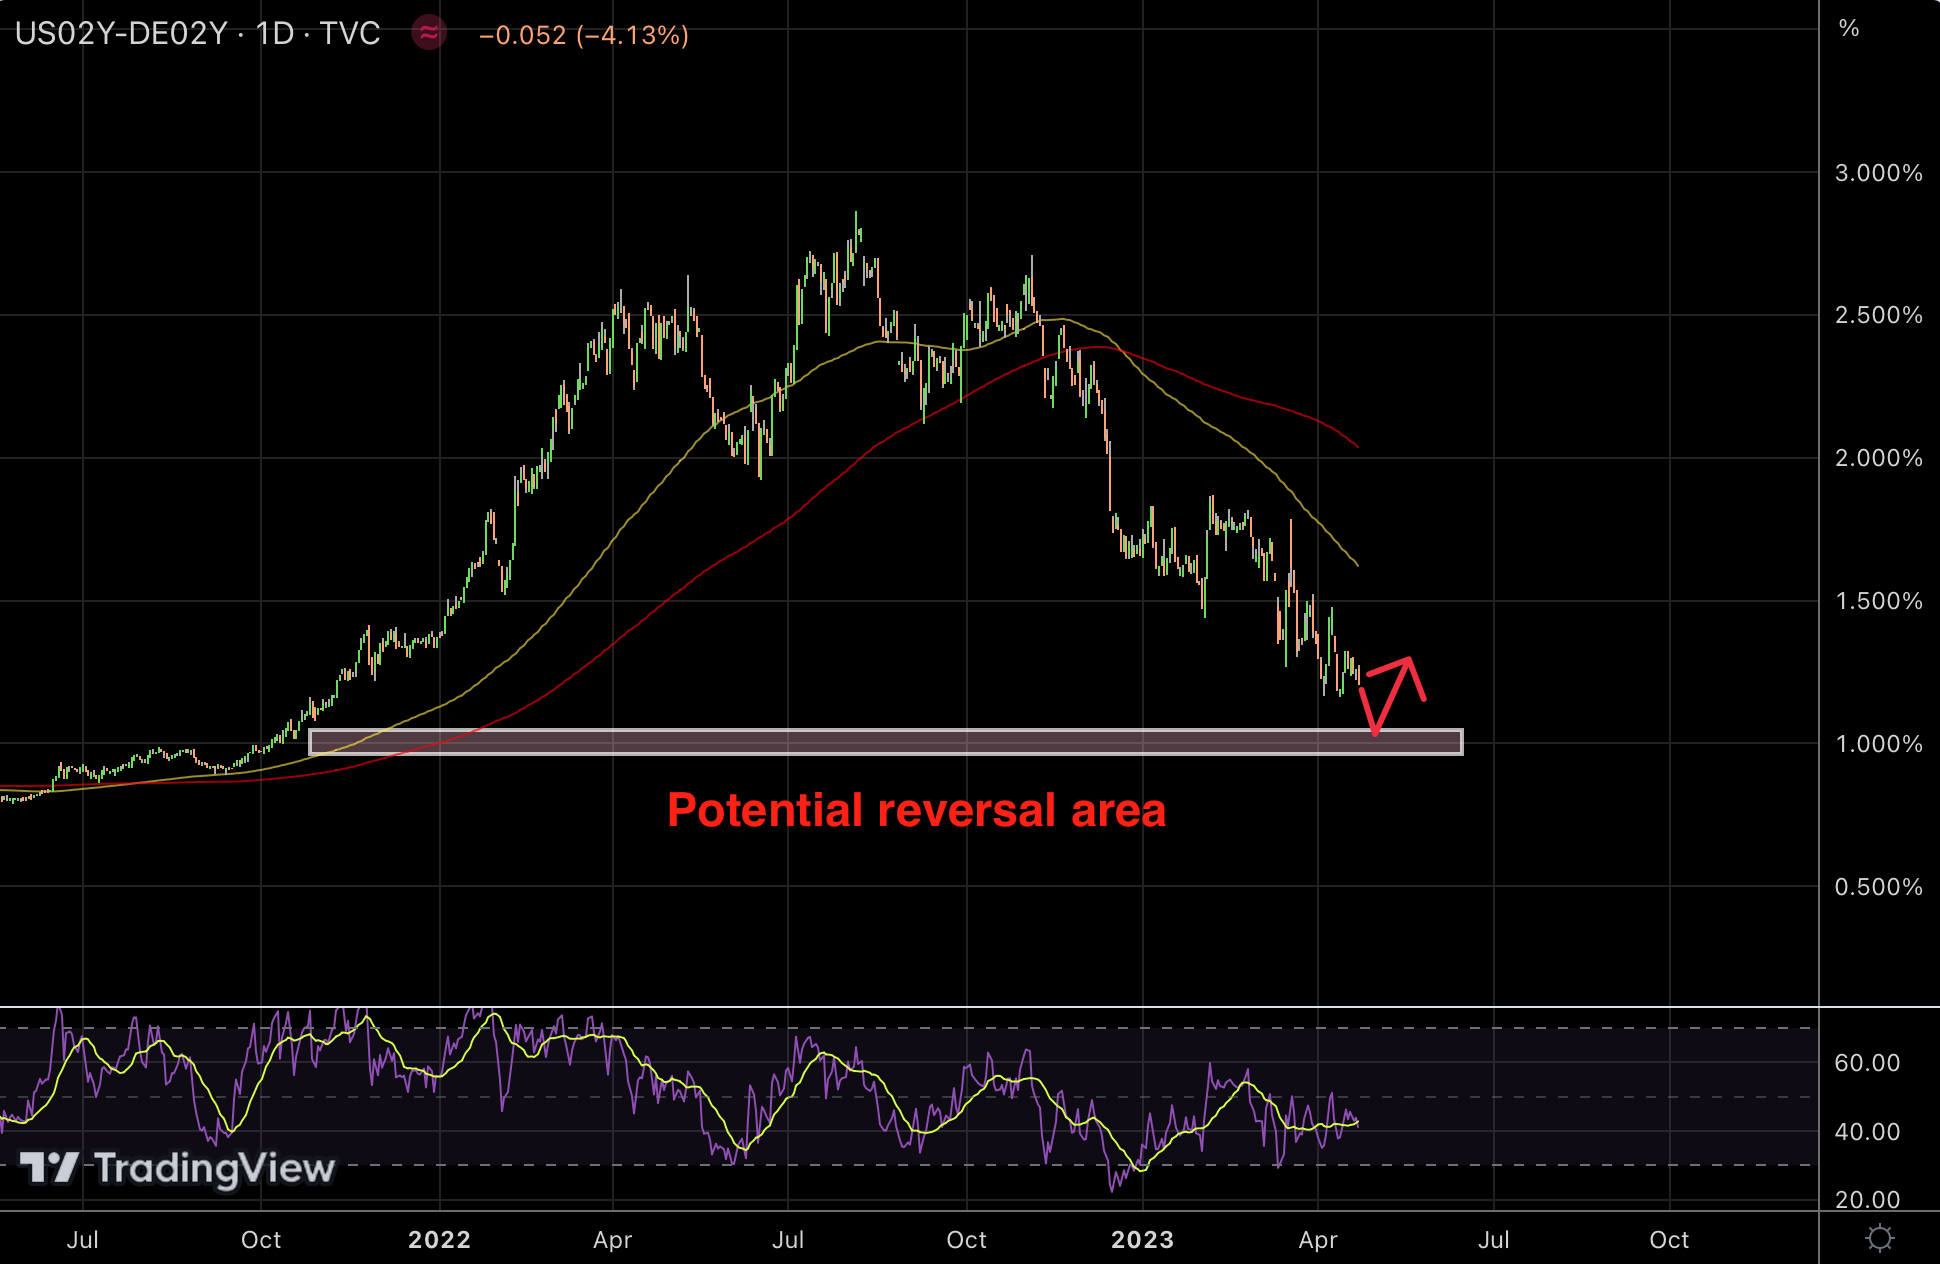Viewport: 1940px width, 1264px height.
Task: Click the 20.00 RSI scale label
Action: [1866, 1199]
